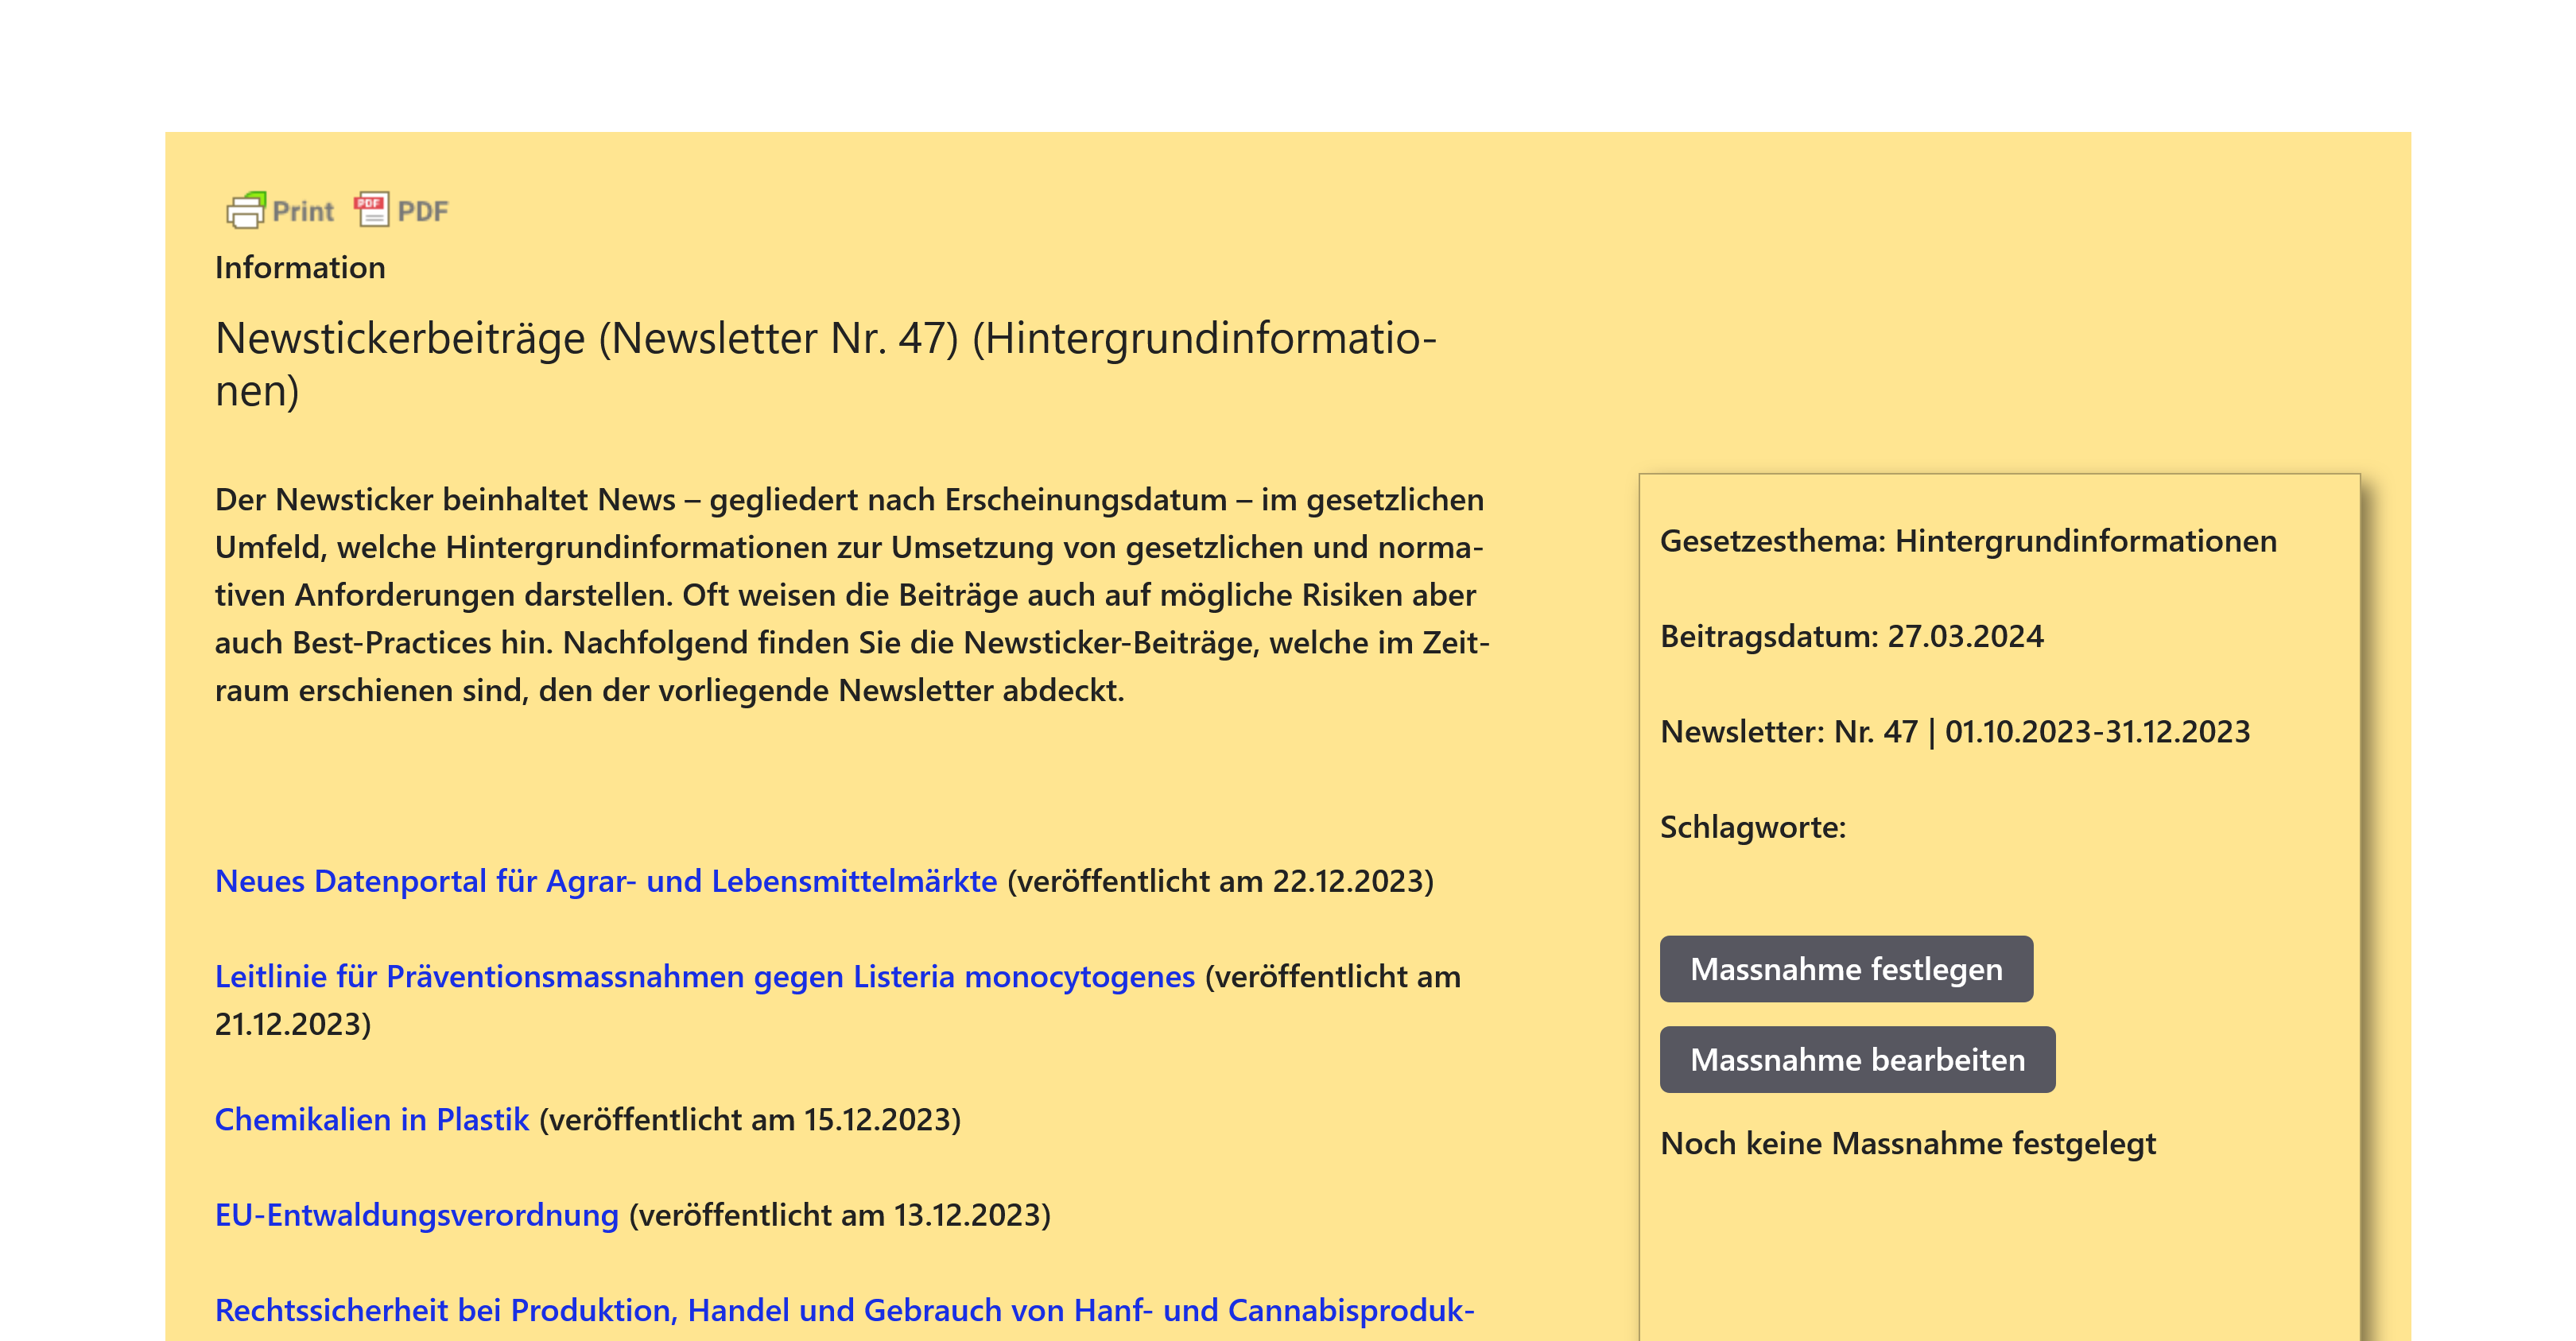Click the (veröffentlicht am 22.12.2023) date text
This screenshot has width=2576, height=1341.
(x=1220, y=881)
